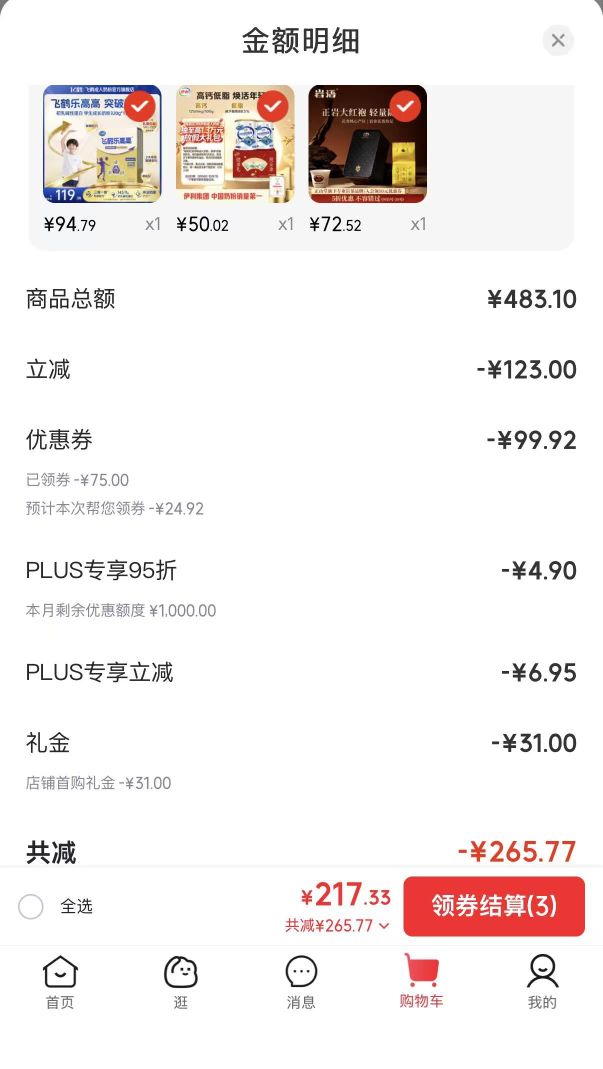
Task: Open the 逛 browse icon
Action: pos(181,982)
